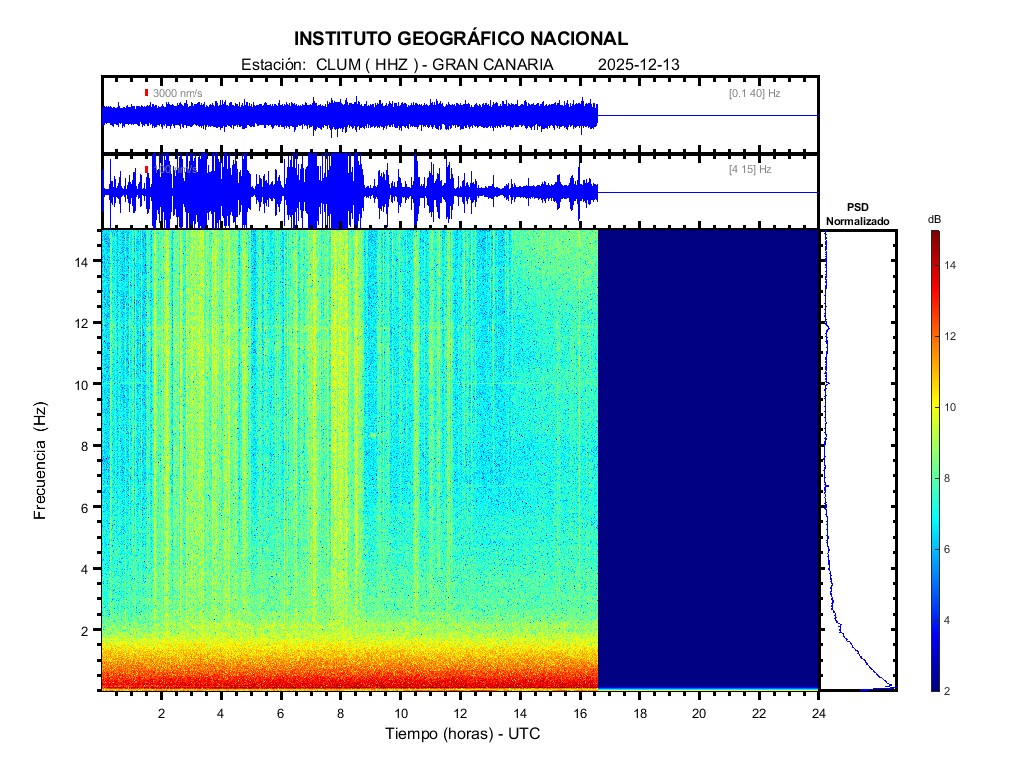Click the 16 hour tick on the time axis

pos(580,713)
